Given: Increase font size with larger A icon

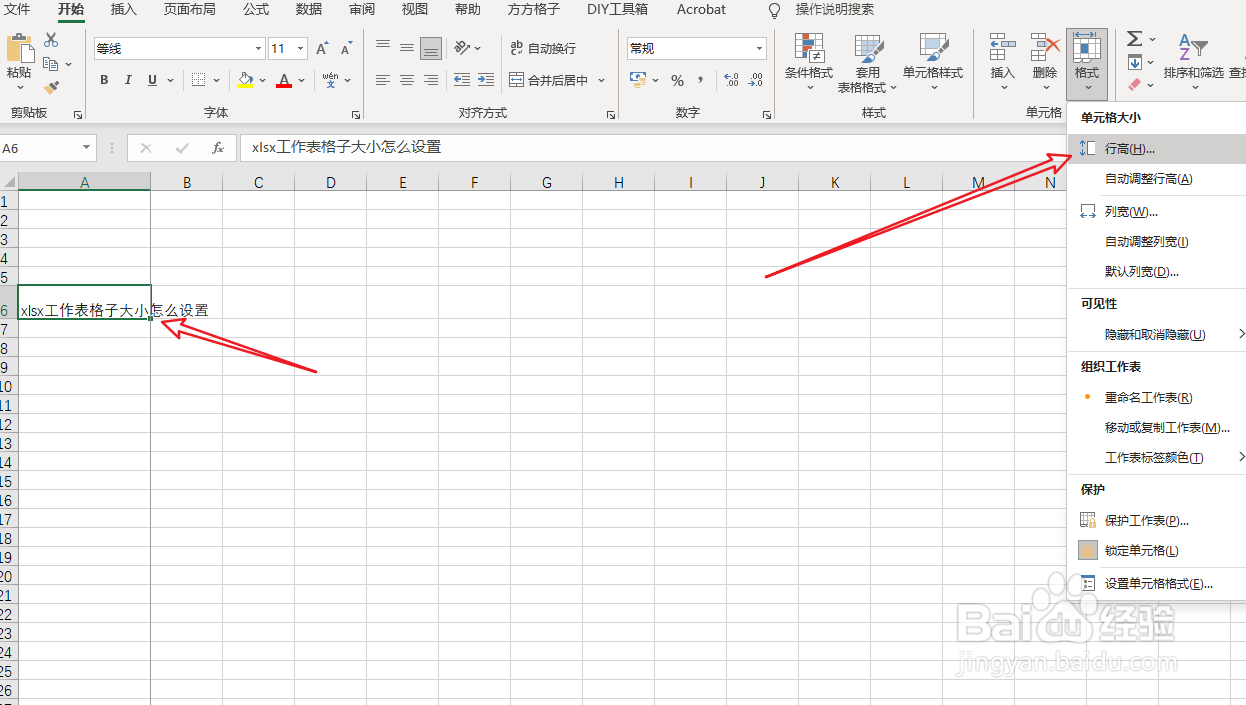Looking at the screenshot, I should coord(322,48).
